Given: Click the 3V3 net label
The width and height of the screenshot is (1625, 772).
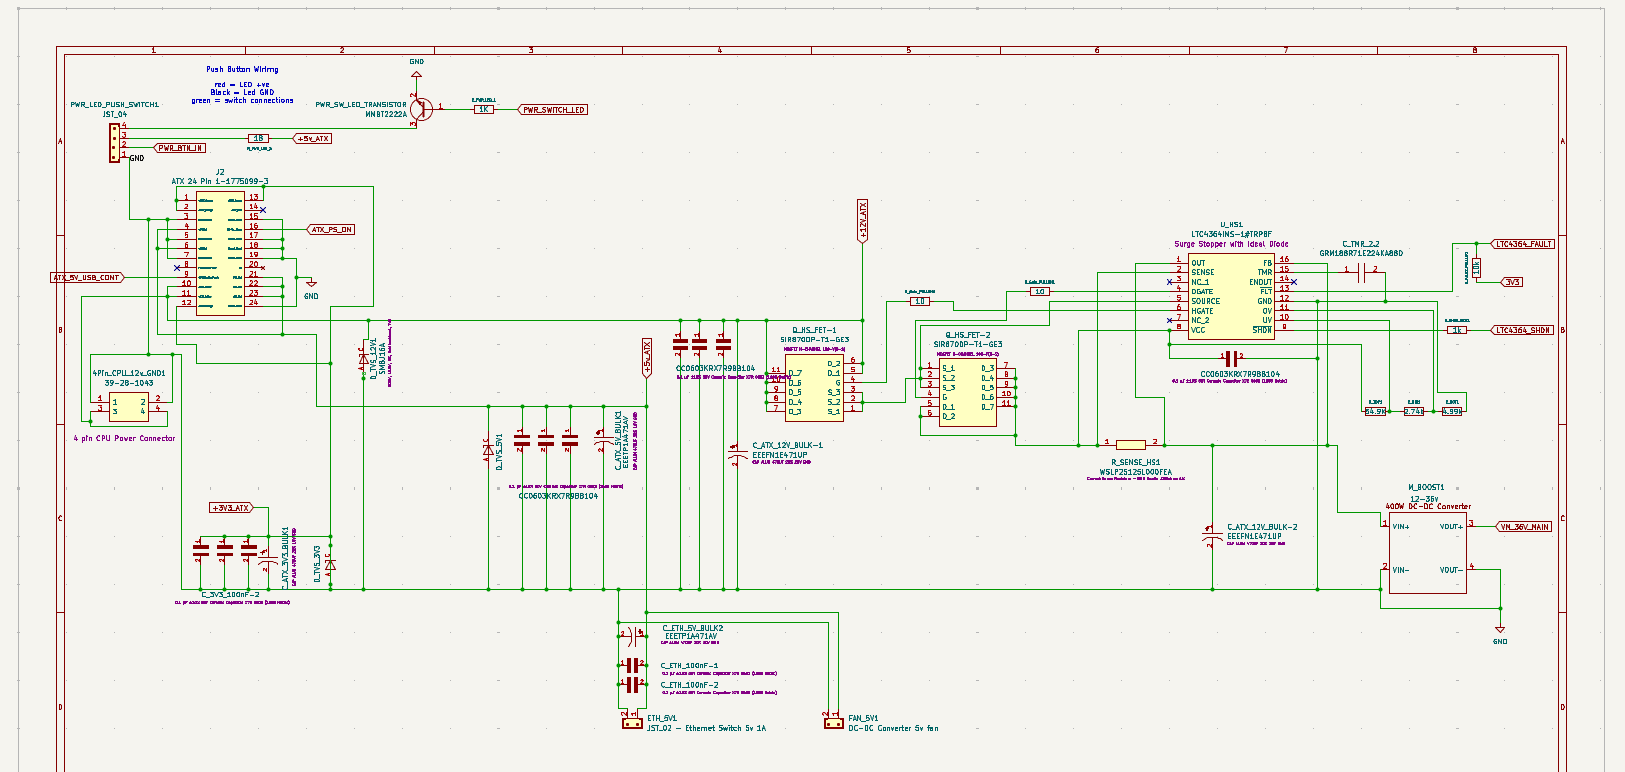Looking at the screenshot, I should pyautogui.click(x=1512, y=282).
